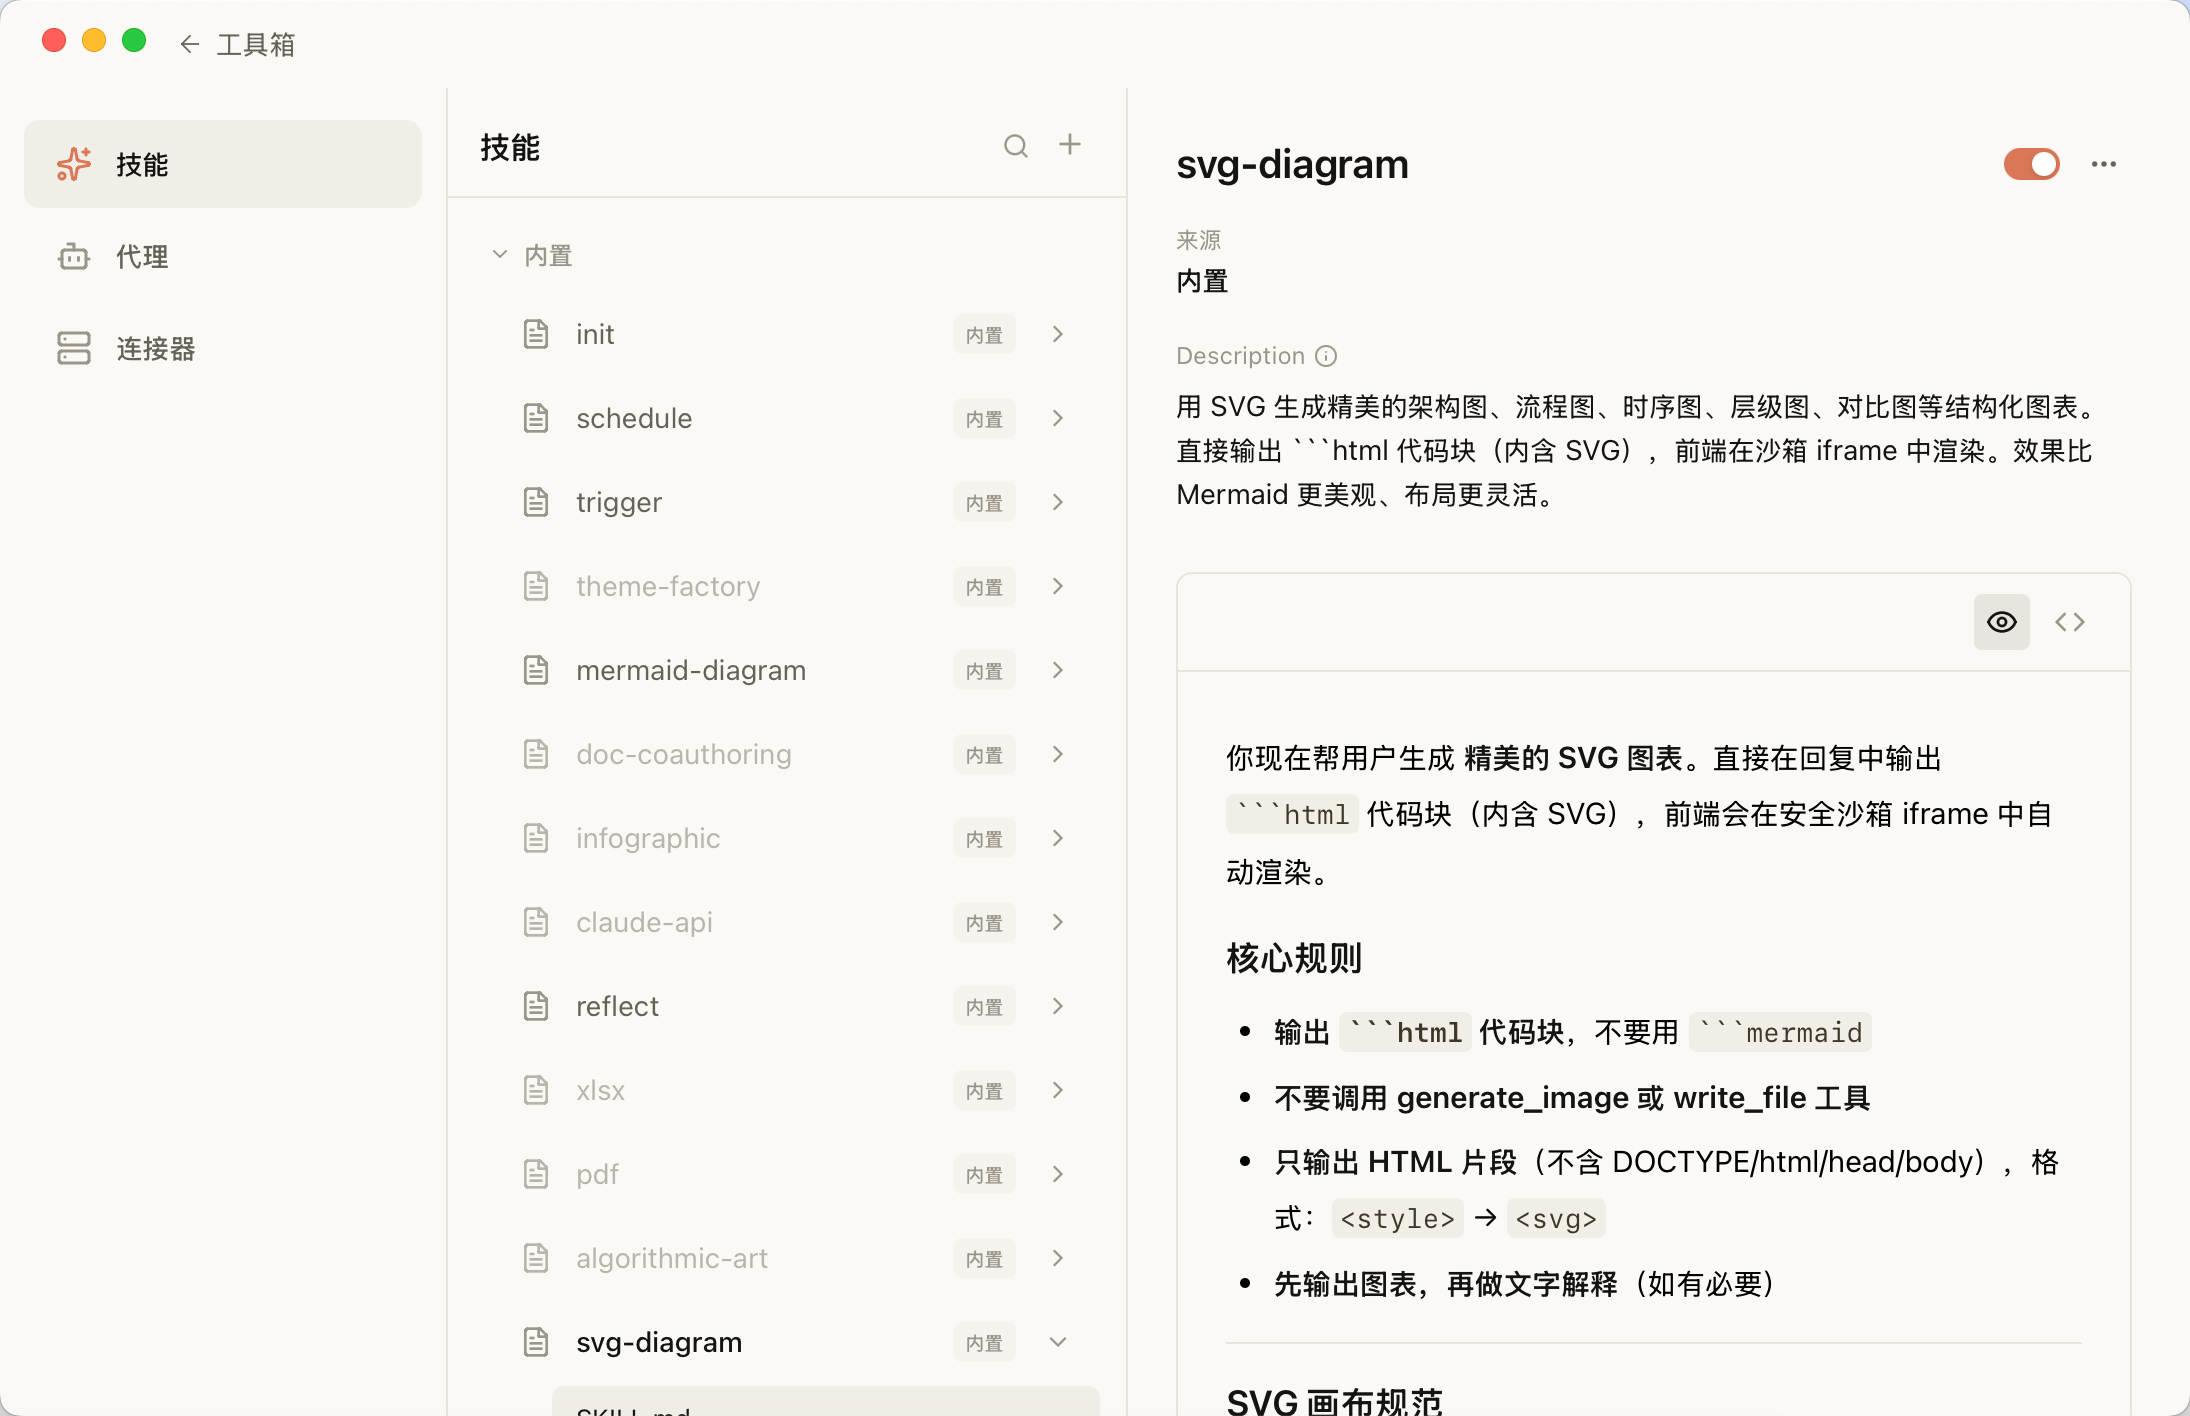Click the svg-diagram title heading

tap(1292, 164)
